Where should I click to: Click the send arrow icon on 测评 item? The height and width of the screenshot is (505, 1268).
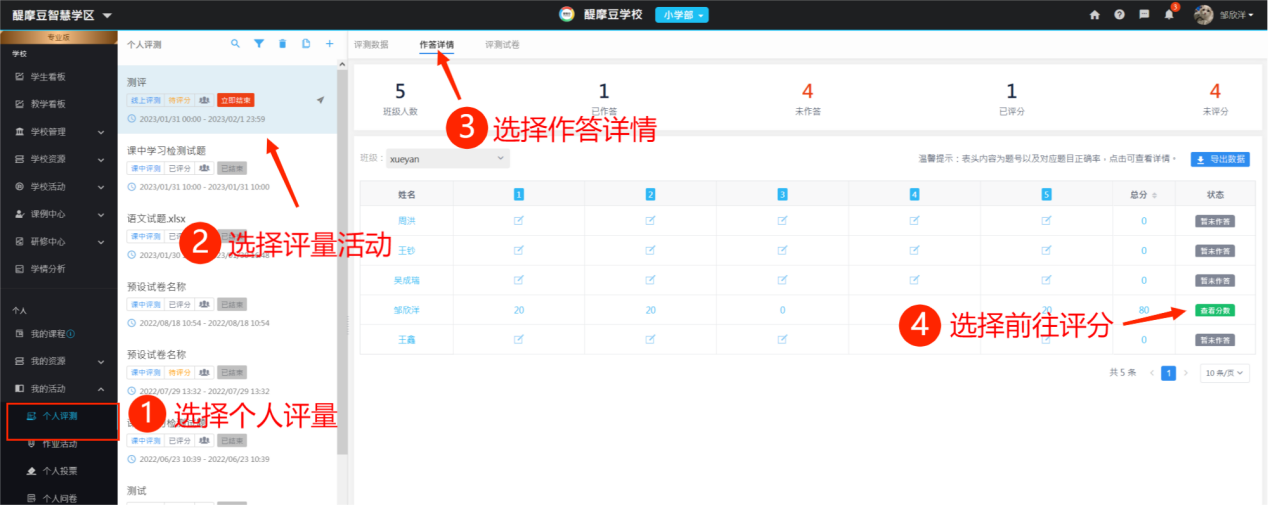(x=320, y=100)
